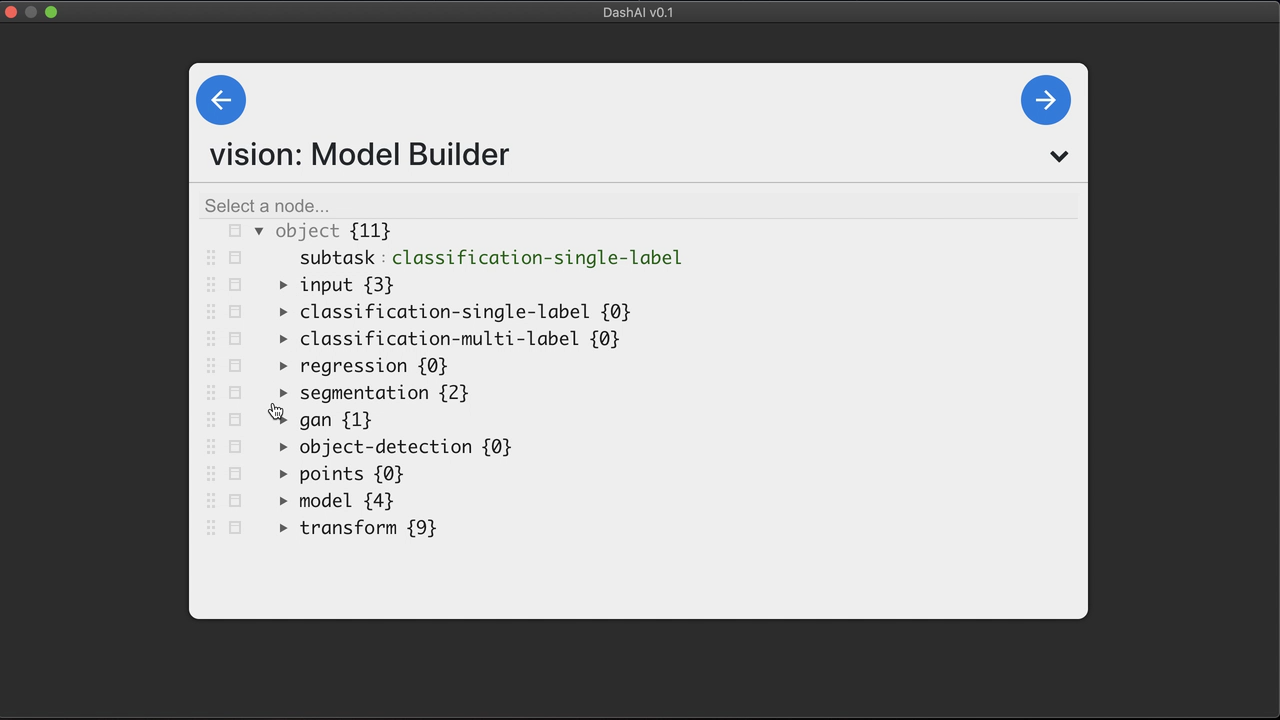The height and width of the screenshot is (720, 1280).
Task: Expand the object-detection {0} node
Action: pyautogui.click(x=283, y=447)
